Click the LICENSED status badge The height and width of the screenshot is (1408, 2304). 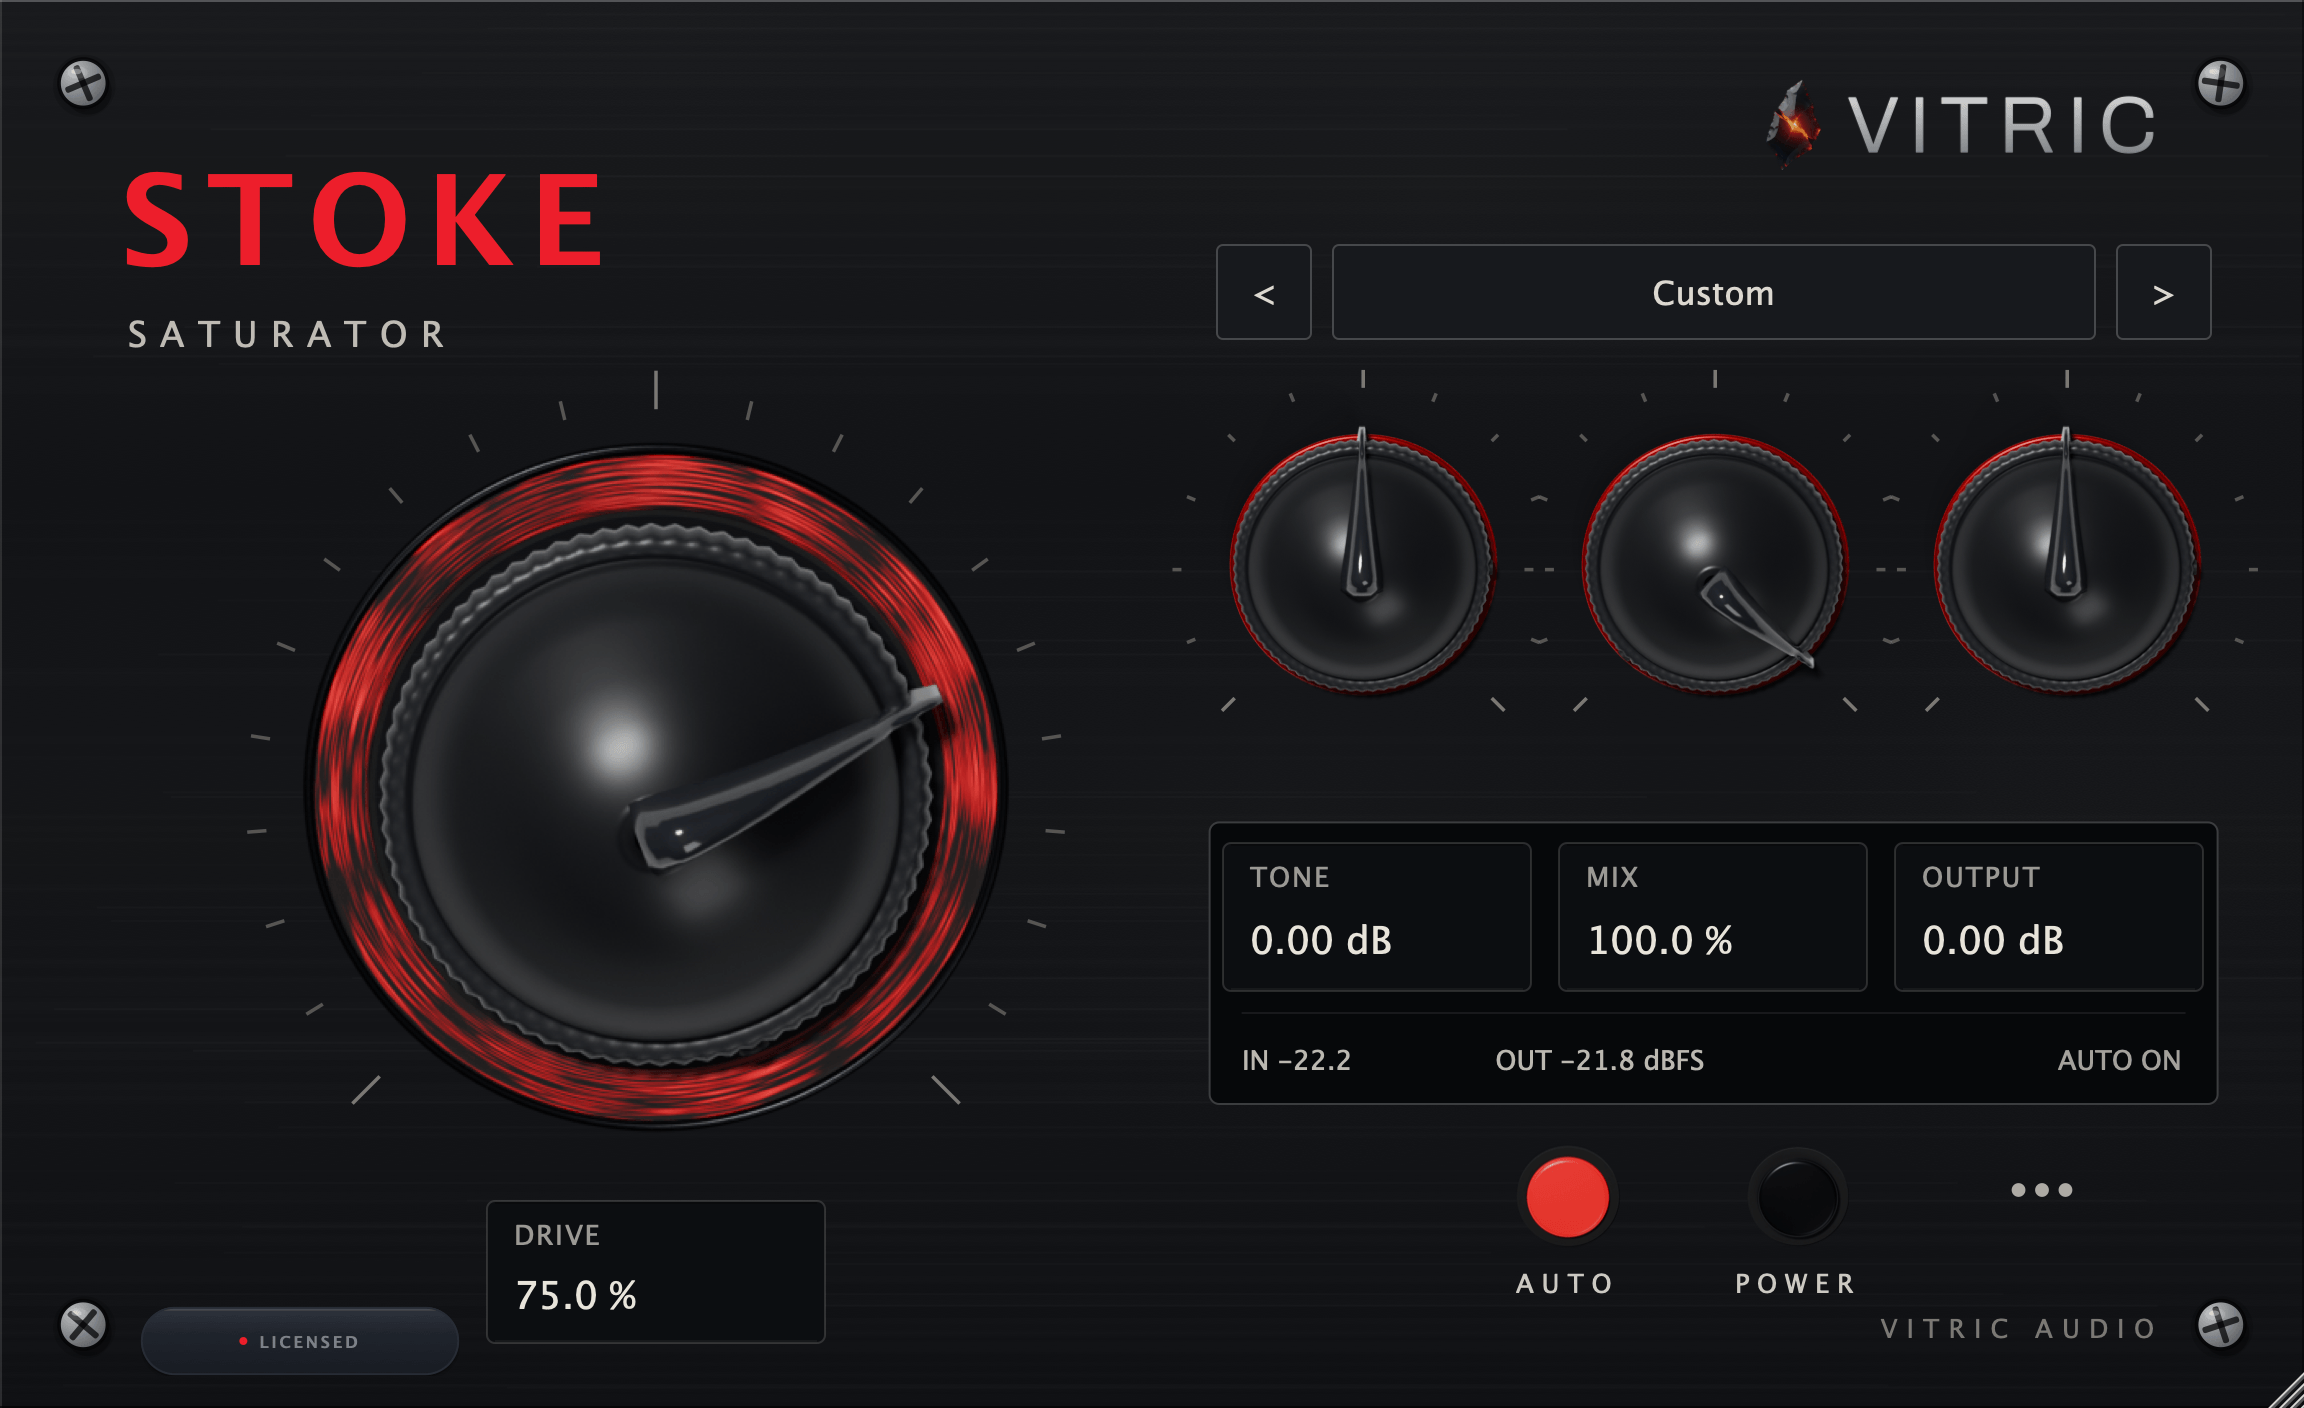pos(300,1341)
